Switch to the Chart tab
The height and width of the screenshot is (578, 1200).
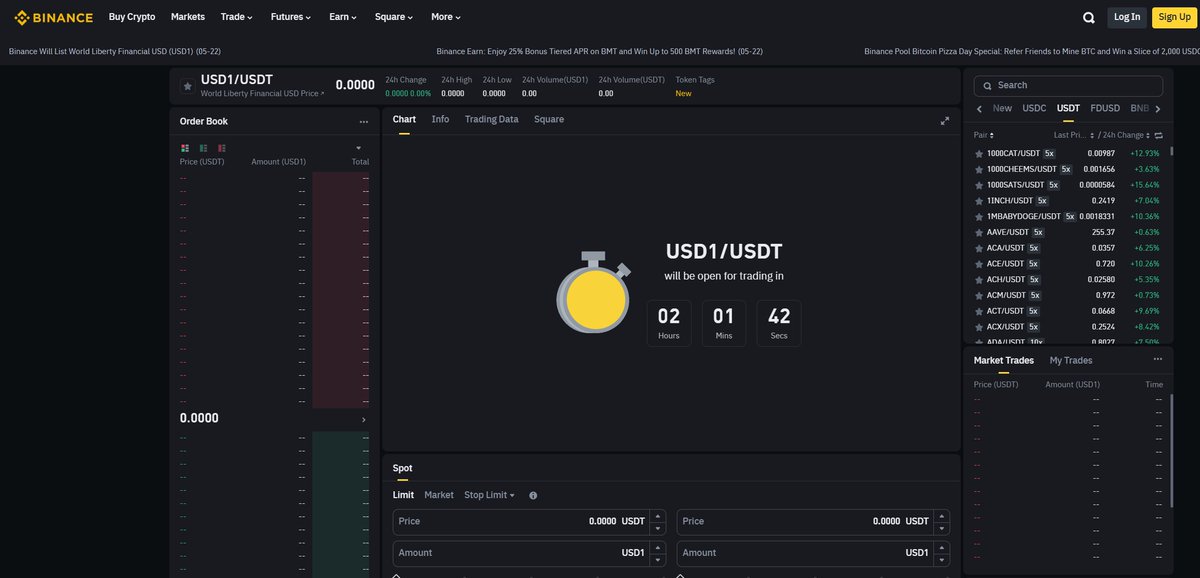coord(404,119)
